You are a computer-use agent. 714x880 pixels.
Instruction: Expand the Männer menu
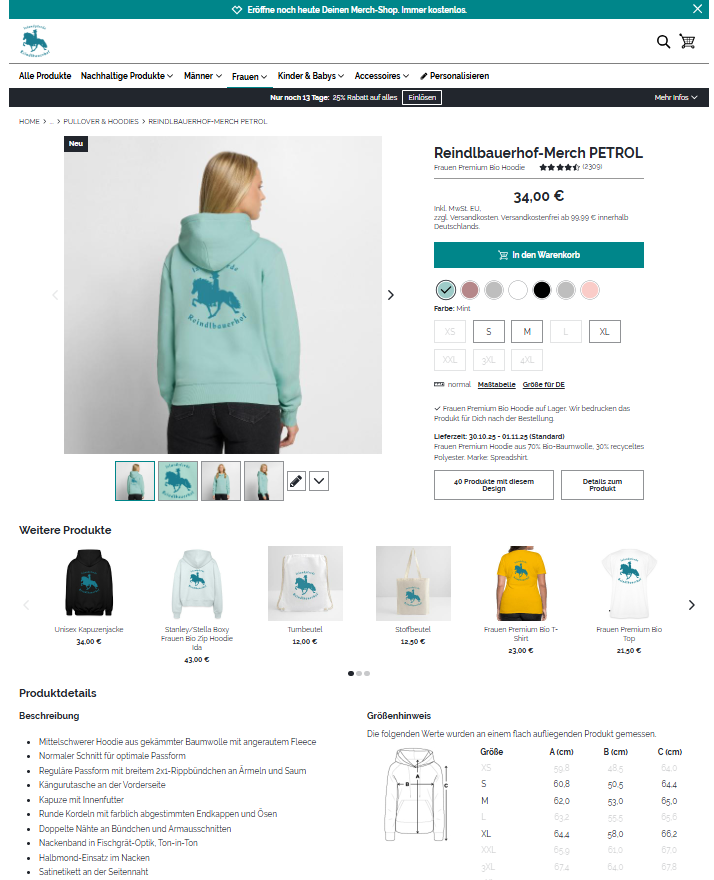pos(203,76)
